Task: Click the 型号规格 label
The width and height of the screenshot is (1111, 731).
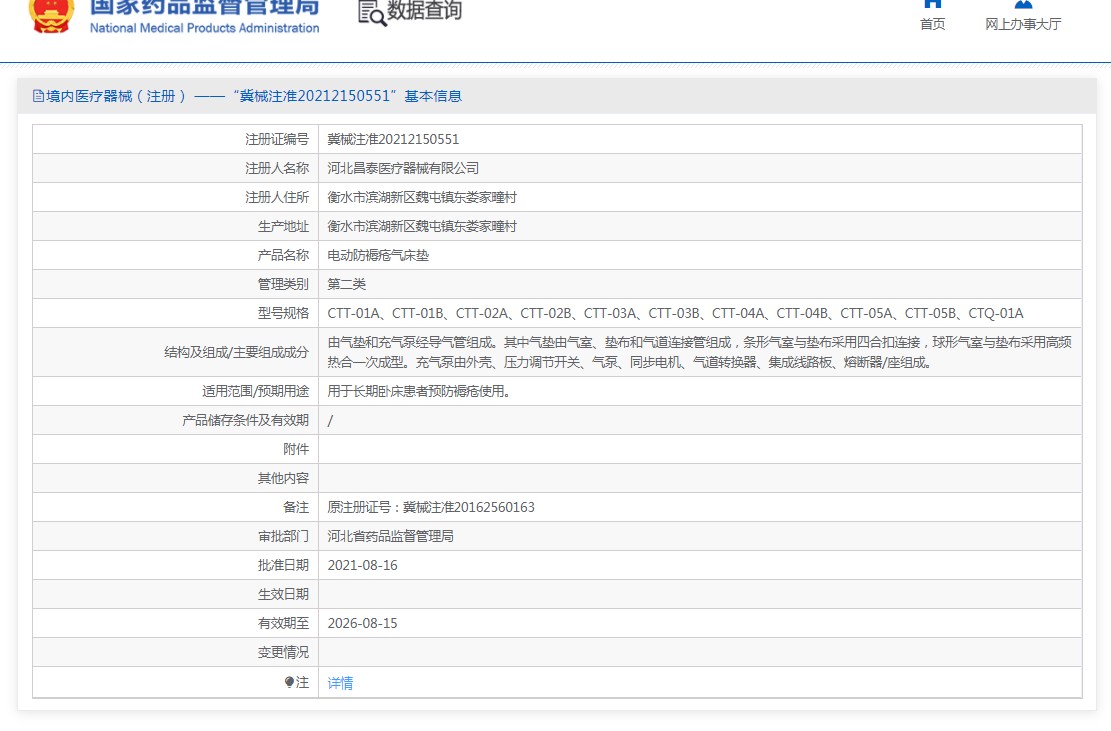Action: click(283, 313)
